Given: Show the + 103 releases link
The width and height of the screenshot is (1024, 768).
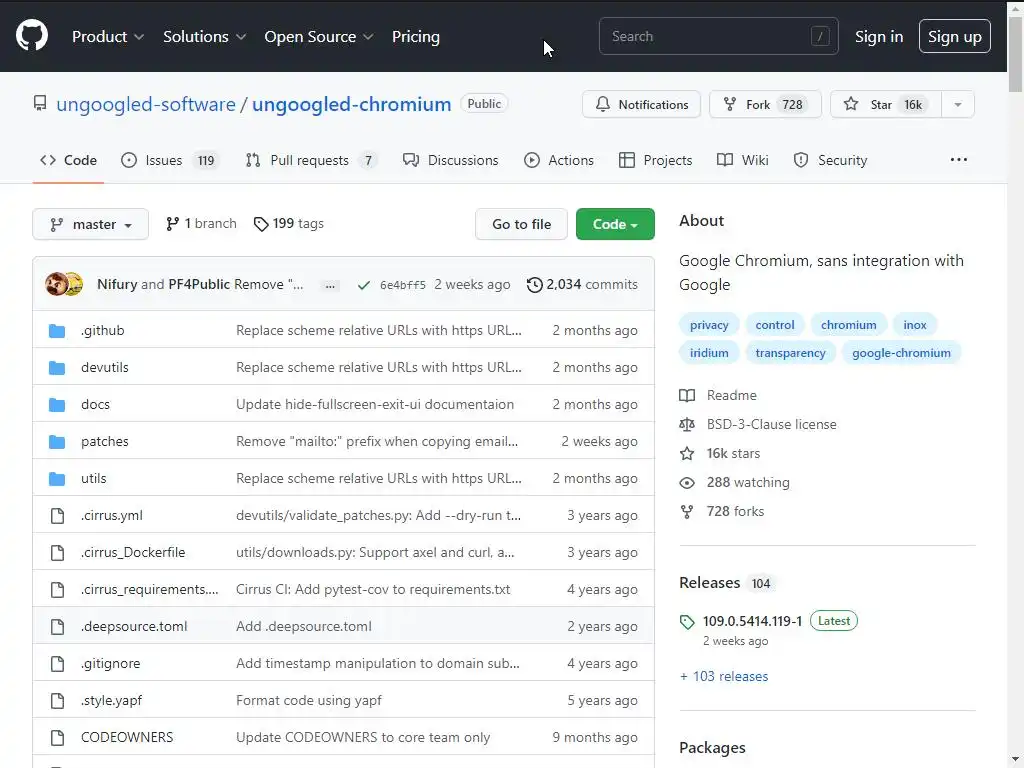Looking at the screenshot, I should tap(724, 676).
